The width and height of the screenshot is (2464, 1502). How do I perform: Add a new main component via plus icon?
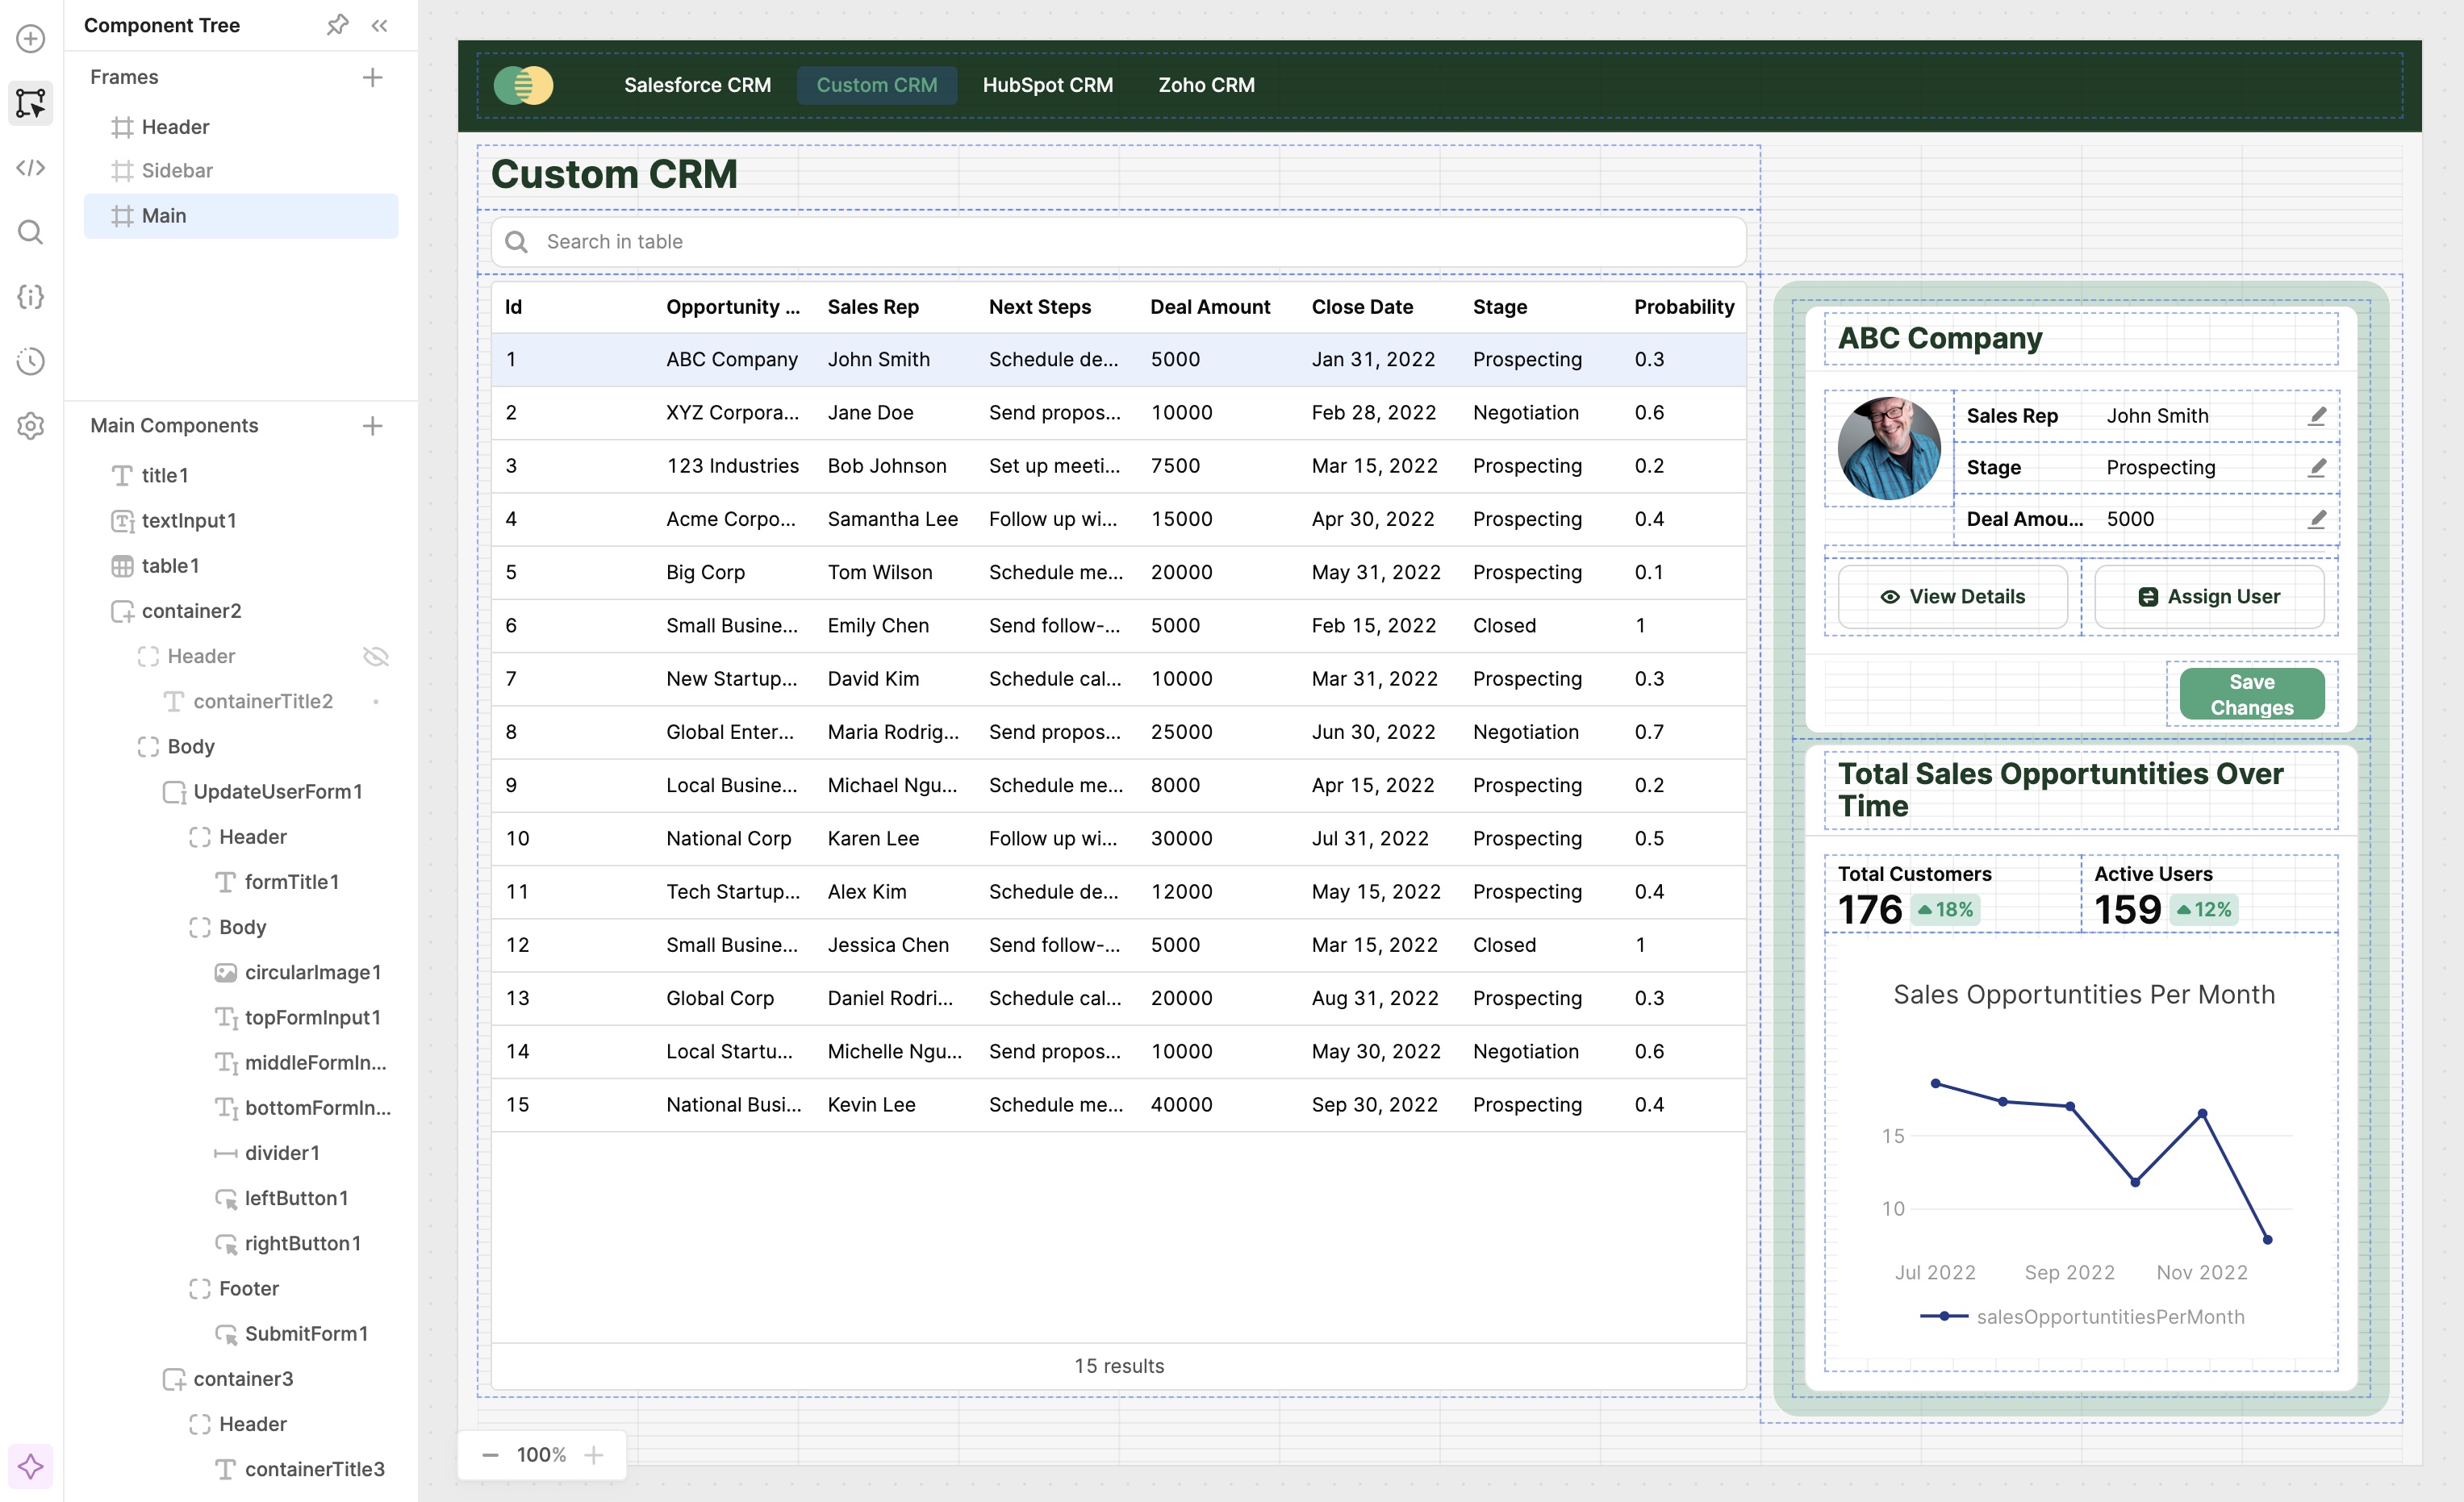[372, 425]
